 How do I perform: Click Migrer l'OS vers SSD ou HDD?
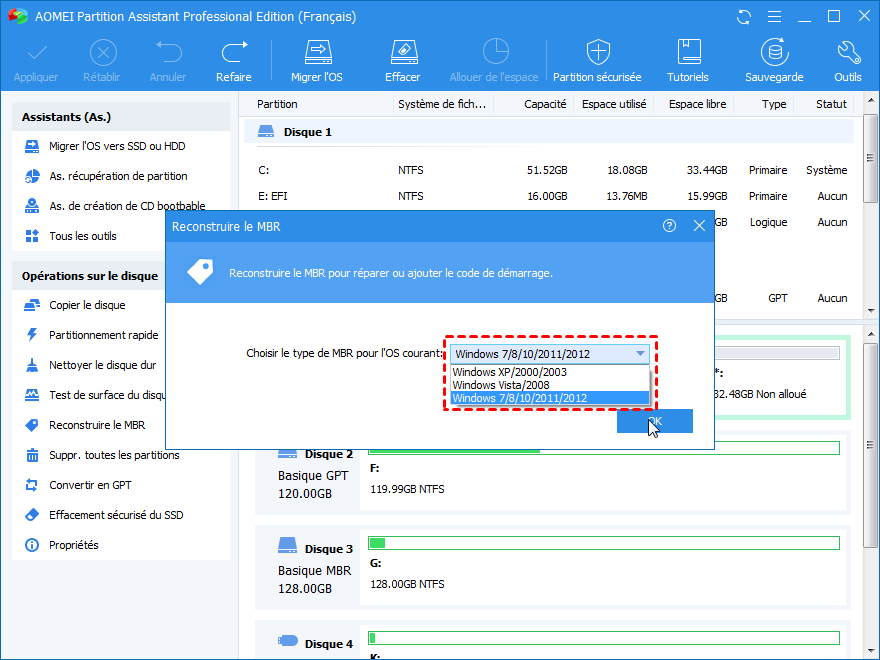(117, 146)
